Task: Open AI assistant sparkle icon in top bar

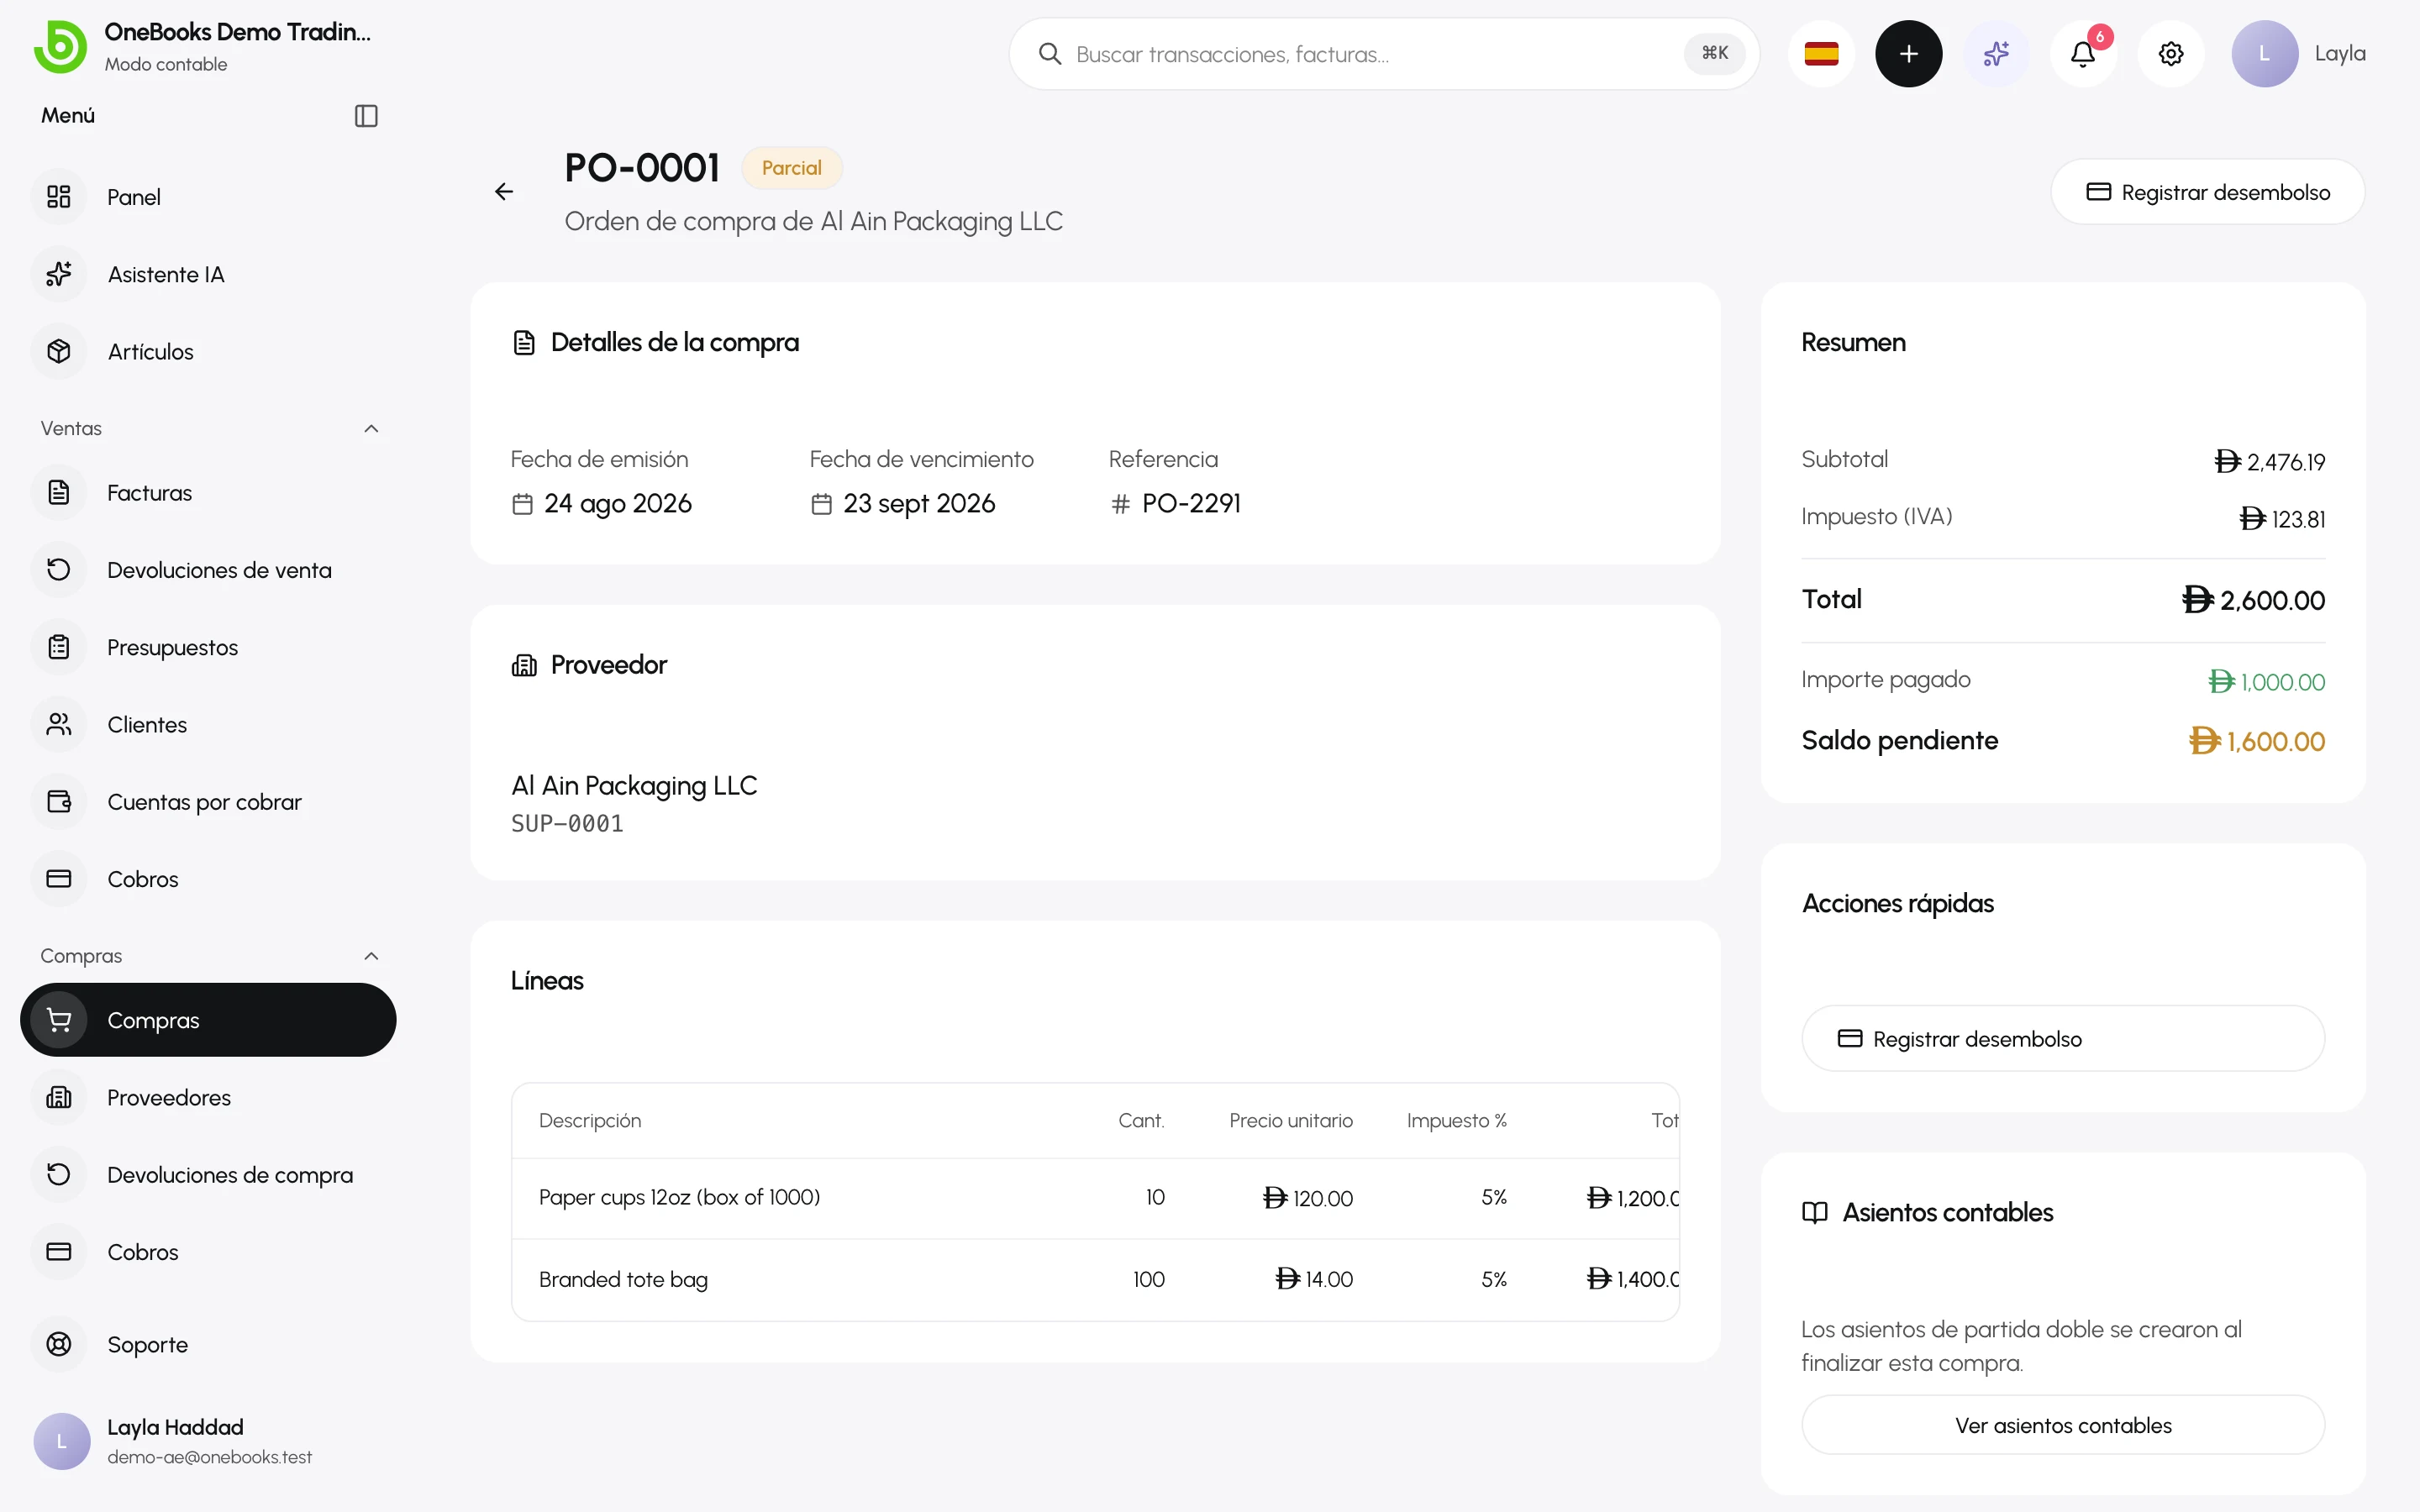Action: pyautogui.click(x=1996, y=54)
